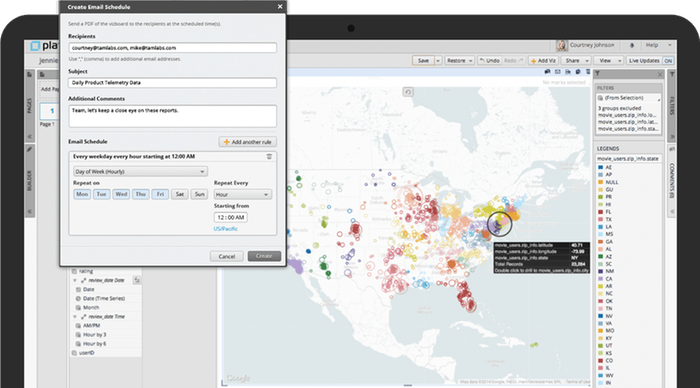
Task: Click the Subject input field
Action: click(172, 83)
